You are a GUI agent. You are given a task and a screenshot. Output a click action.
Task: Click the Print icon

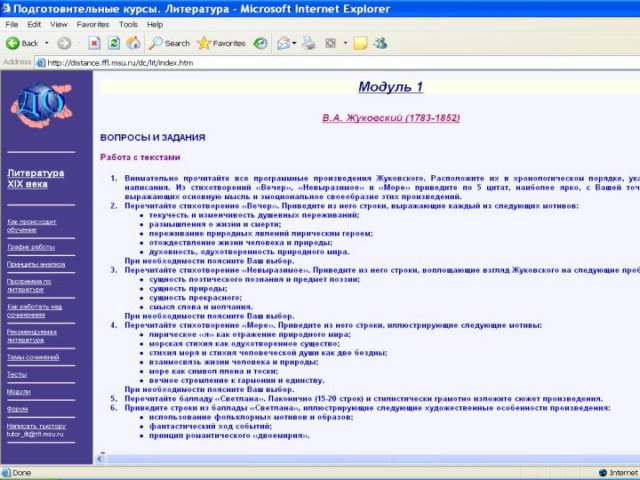click(x=309, y=43)
